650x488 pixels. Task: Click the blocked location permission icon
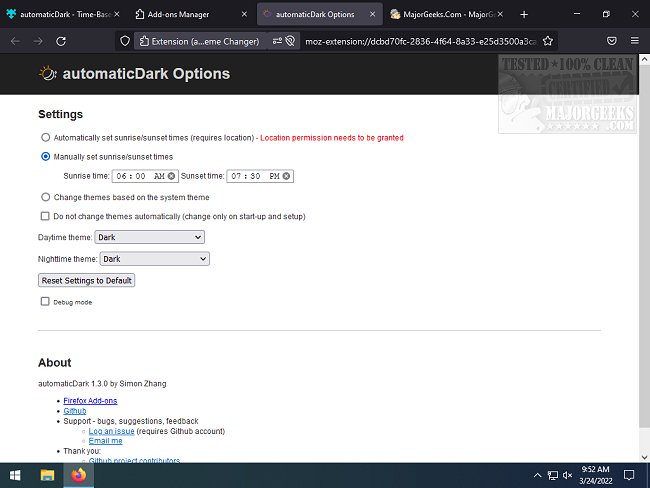290,41
